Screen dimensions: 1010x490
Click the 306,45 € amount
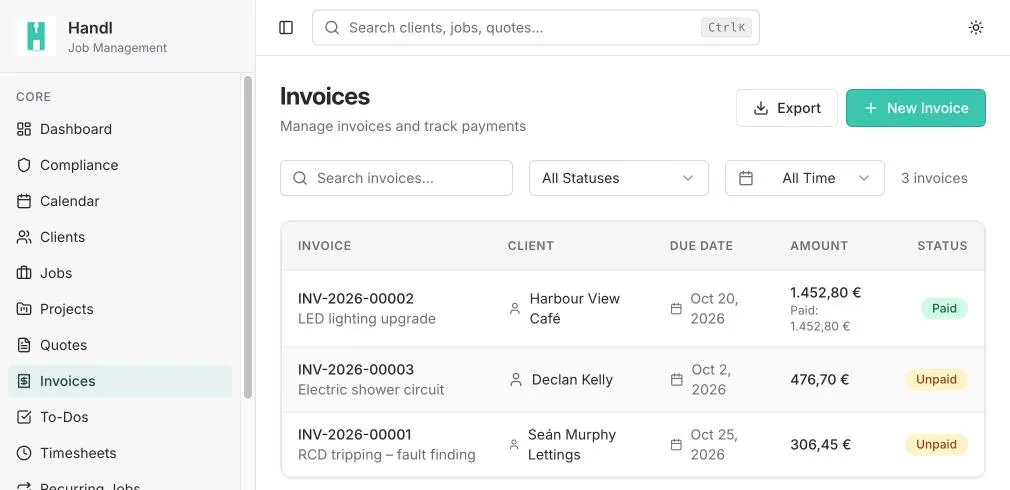[821, 444]
